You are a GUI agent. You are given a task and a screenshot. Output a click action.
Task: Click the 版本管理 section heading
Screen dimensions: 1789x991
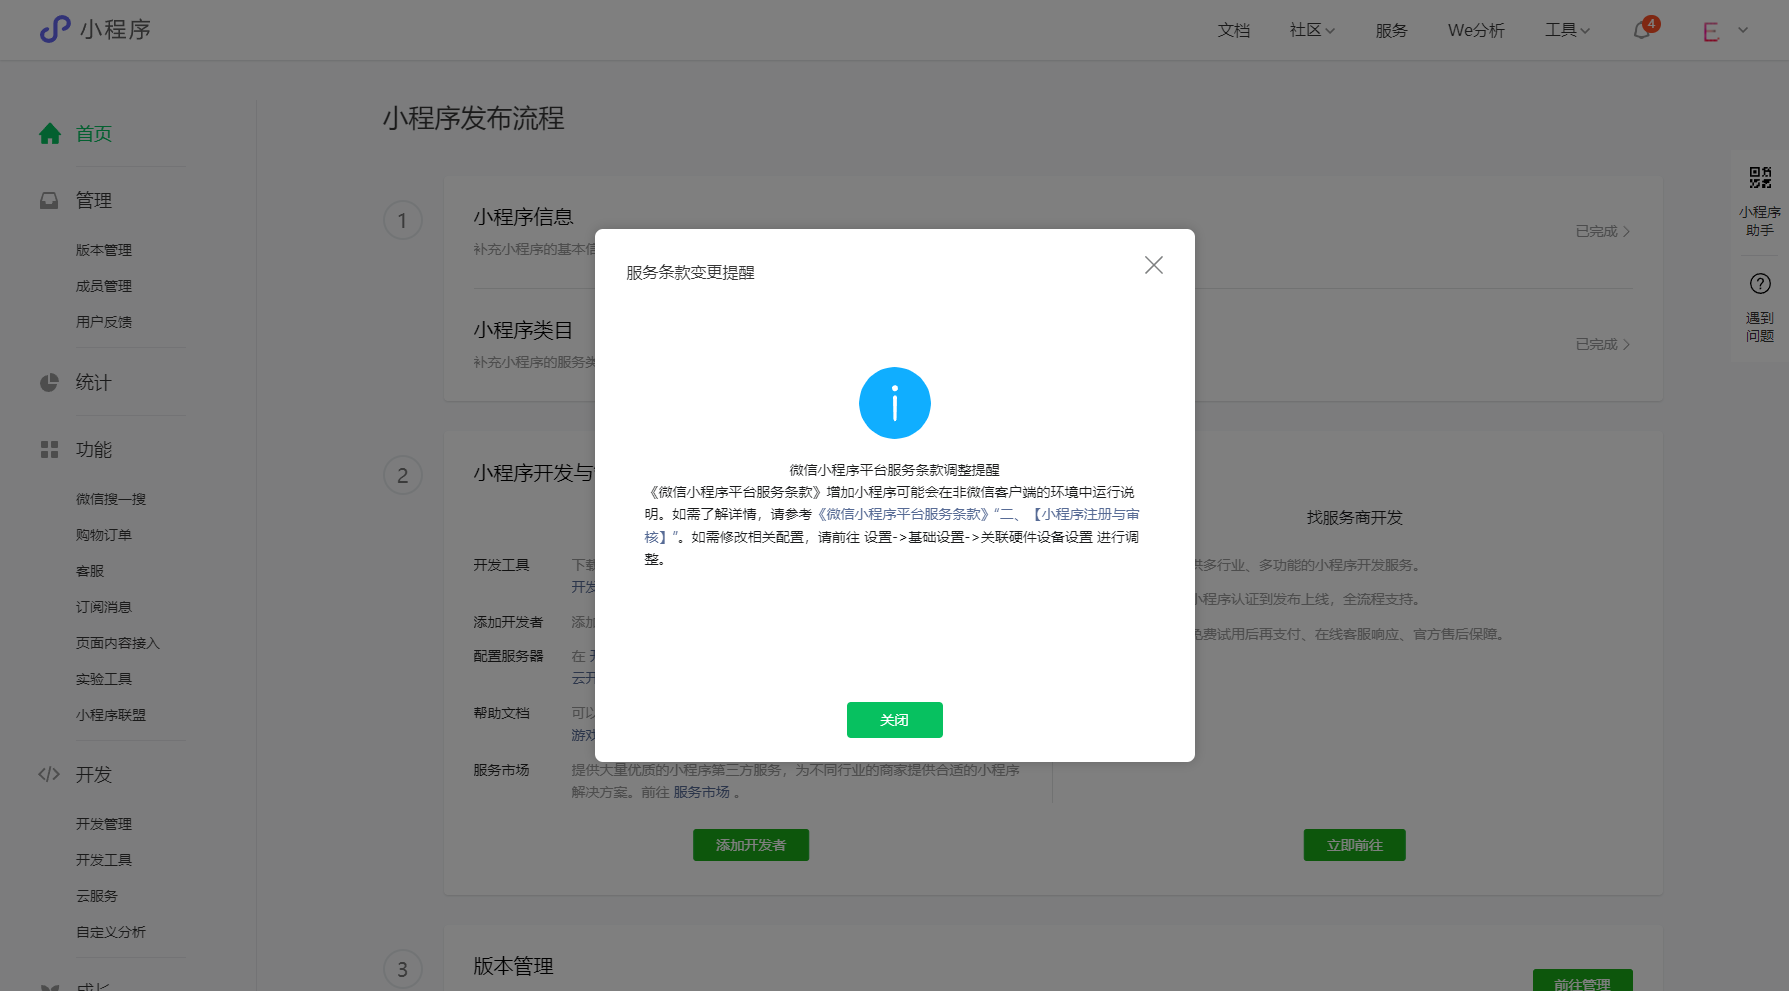tap(513, 966)
